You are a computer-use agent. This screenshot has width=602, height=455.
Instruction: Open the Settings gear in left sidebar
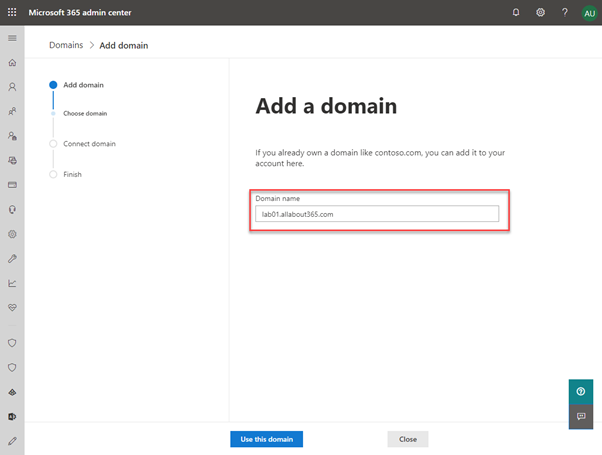[12, 234]
